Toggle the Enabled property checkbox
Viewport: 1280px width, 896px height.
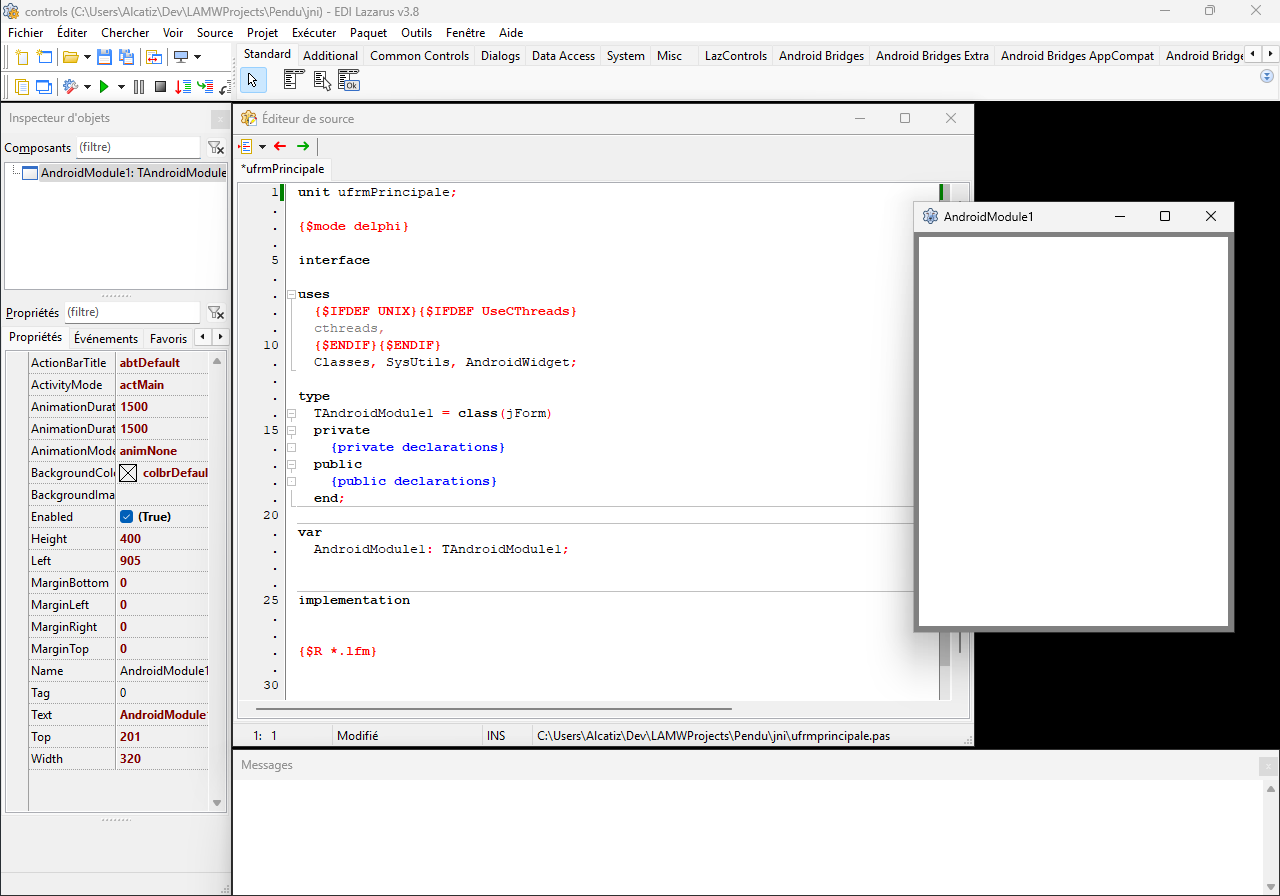coord(126,517)
